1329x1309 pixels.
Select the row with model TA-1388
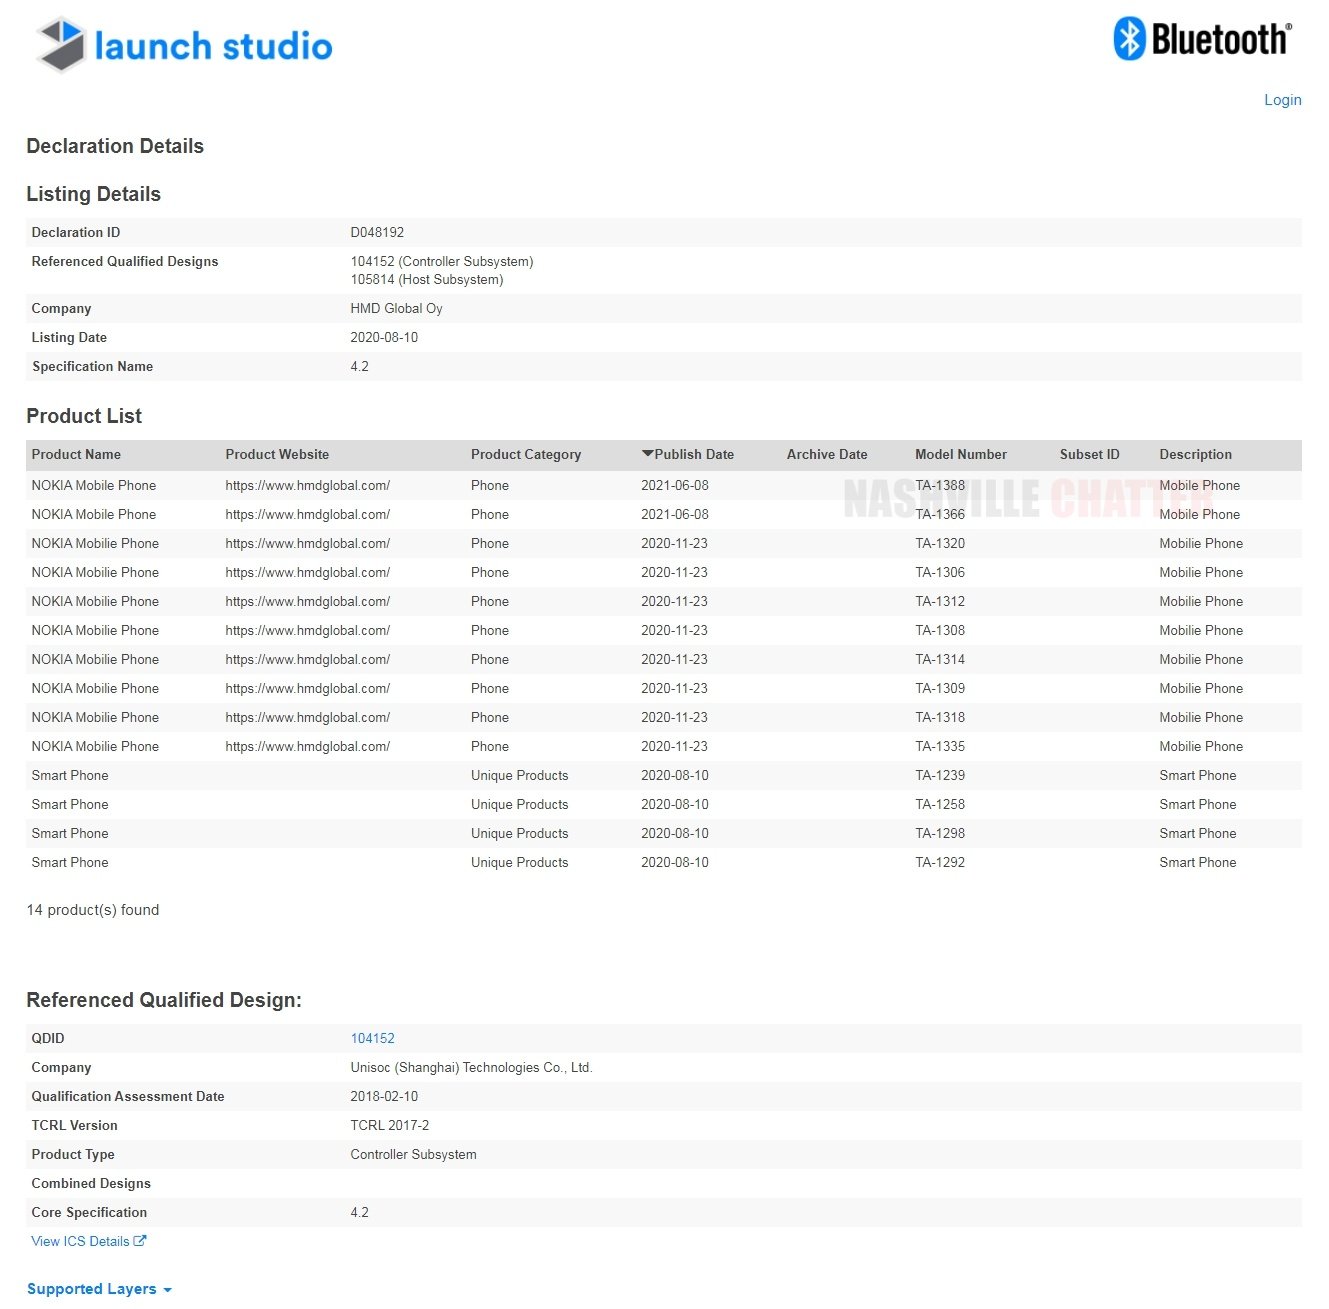click(940, 485)
